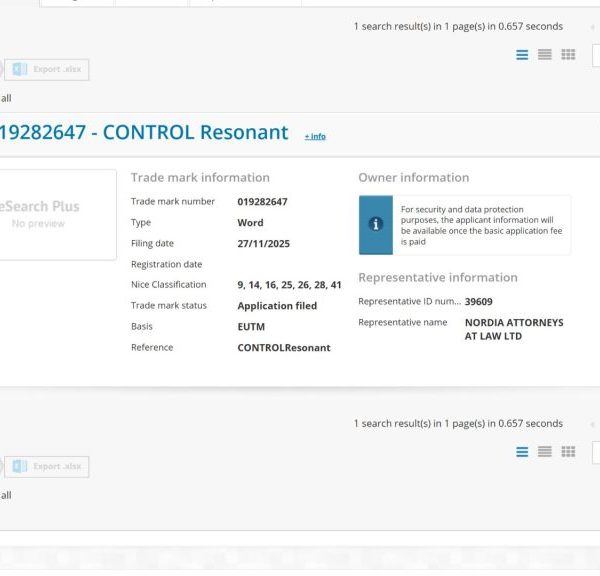Screen dimensions: 600x576
Task: Switch to compact list view above the results
Action: pyautogui.click(x=545, y=55)
